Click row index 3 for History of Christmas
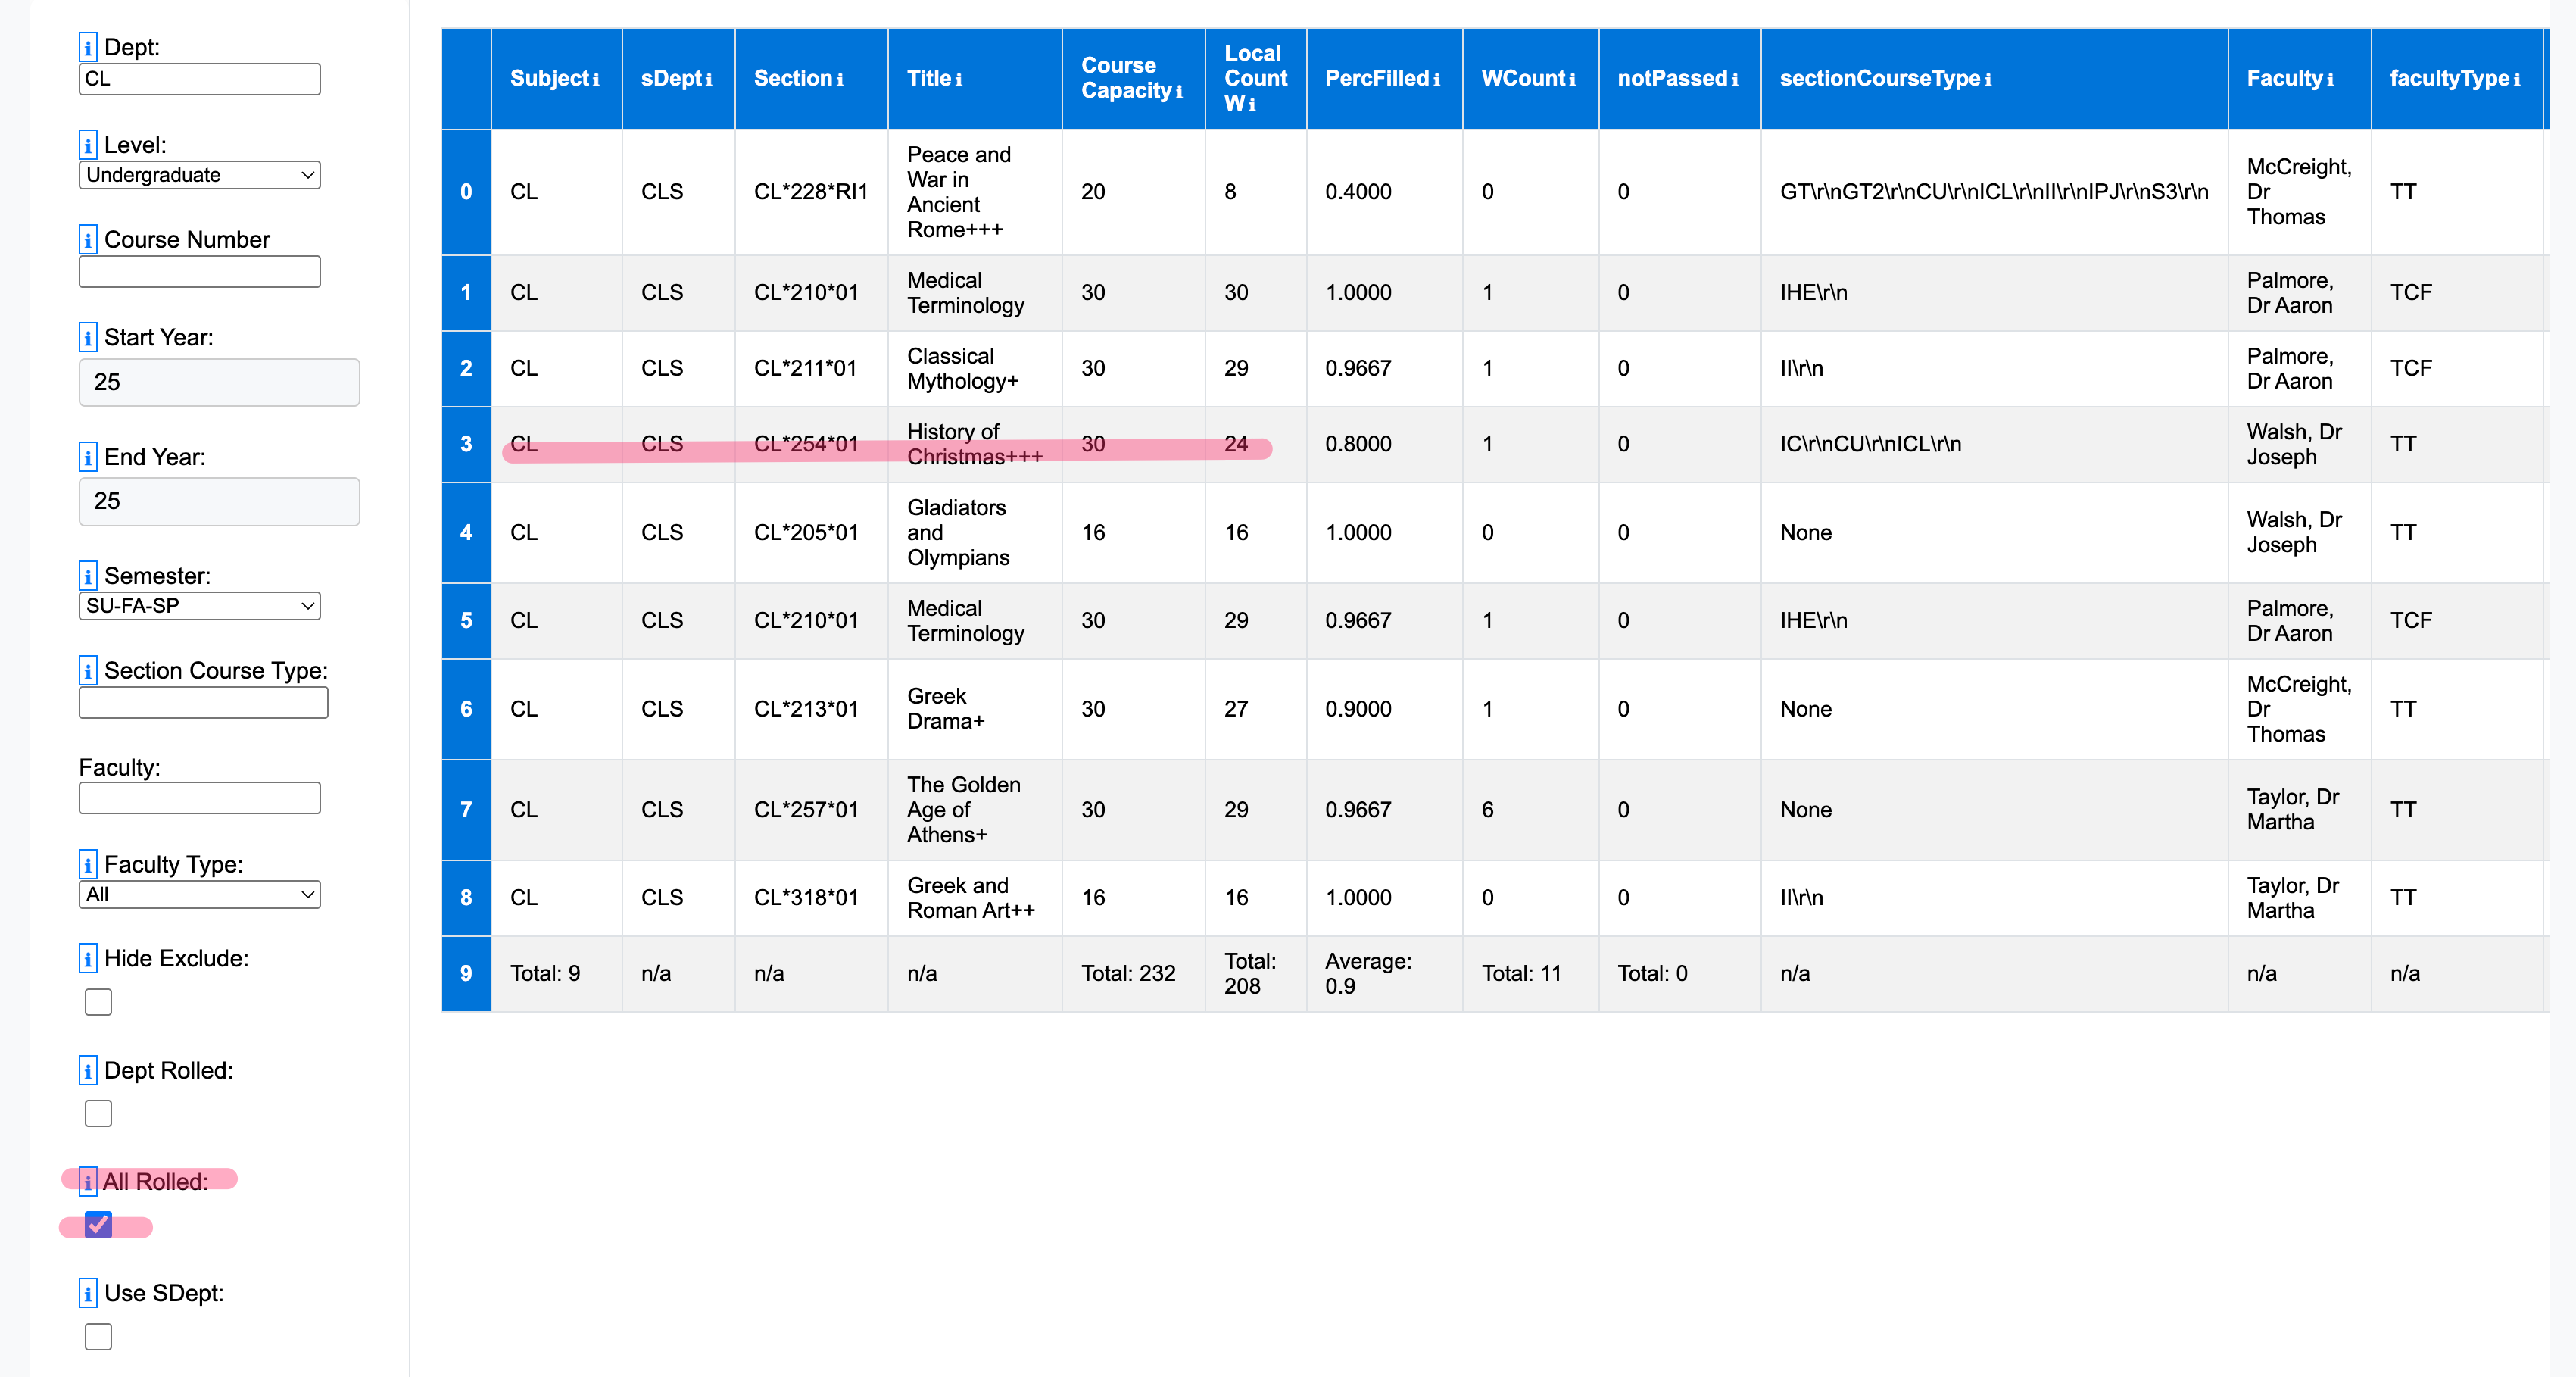This screenshot has width=2576, height=1377. tap(466, 444)
